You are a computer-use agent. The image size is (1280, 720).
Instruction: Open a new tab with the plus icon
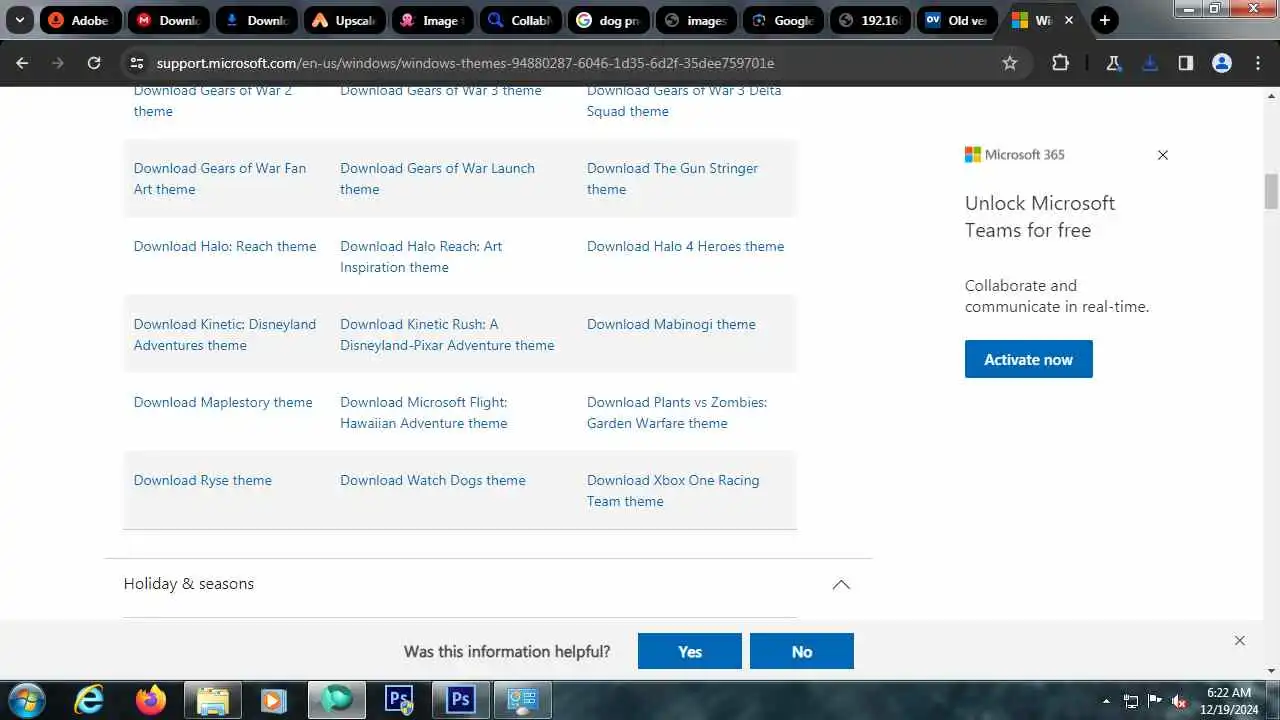coord(1104,20)
